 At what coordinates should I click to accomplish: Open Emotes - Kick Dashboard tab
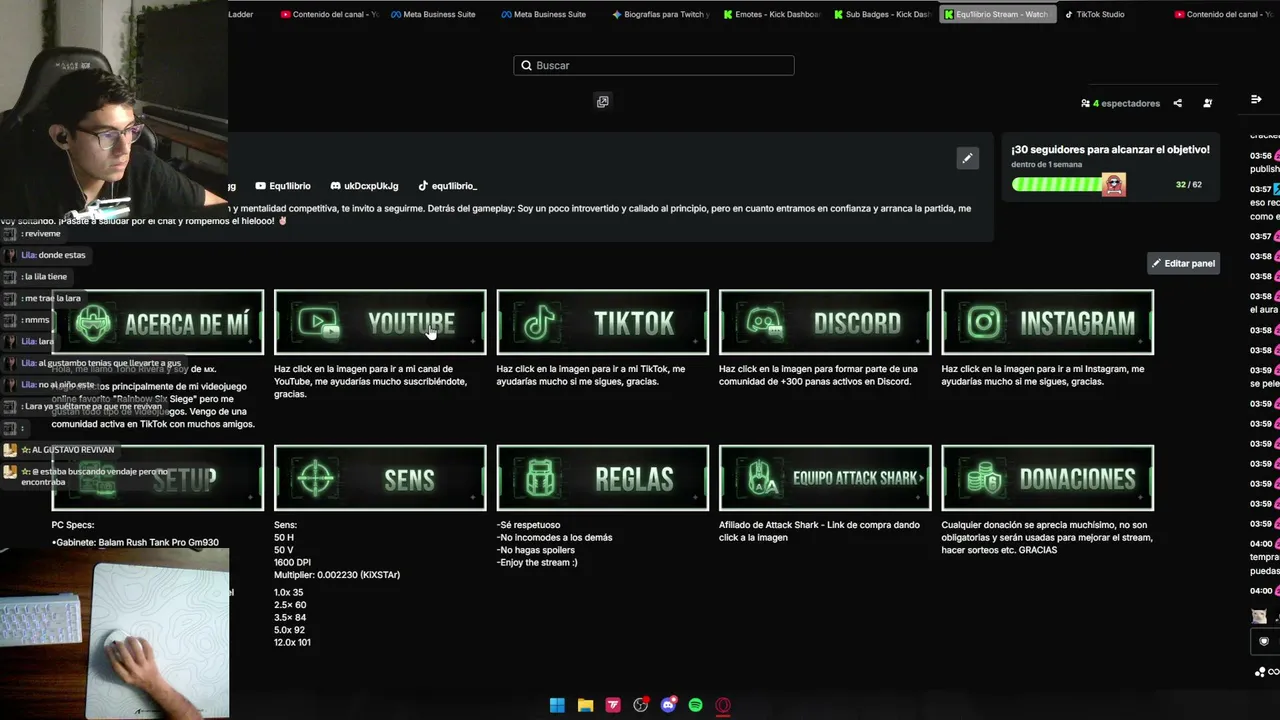click(x=770, y=14)
